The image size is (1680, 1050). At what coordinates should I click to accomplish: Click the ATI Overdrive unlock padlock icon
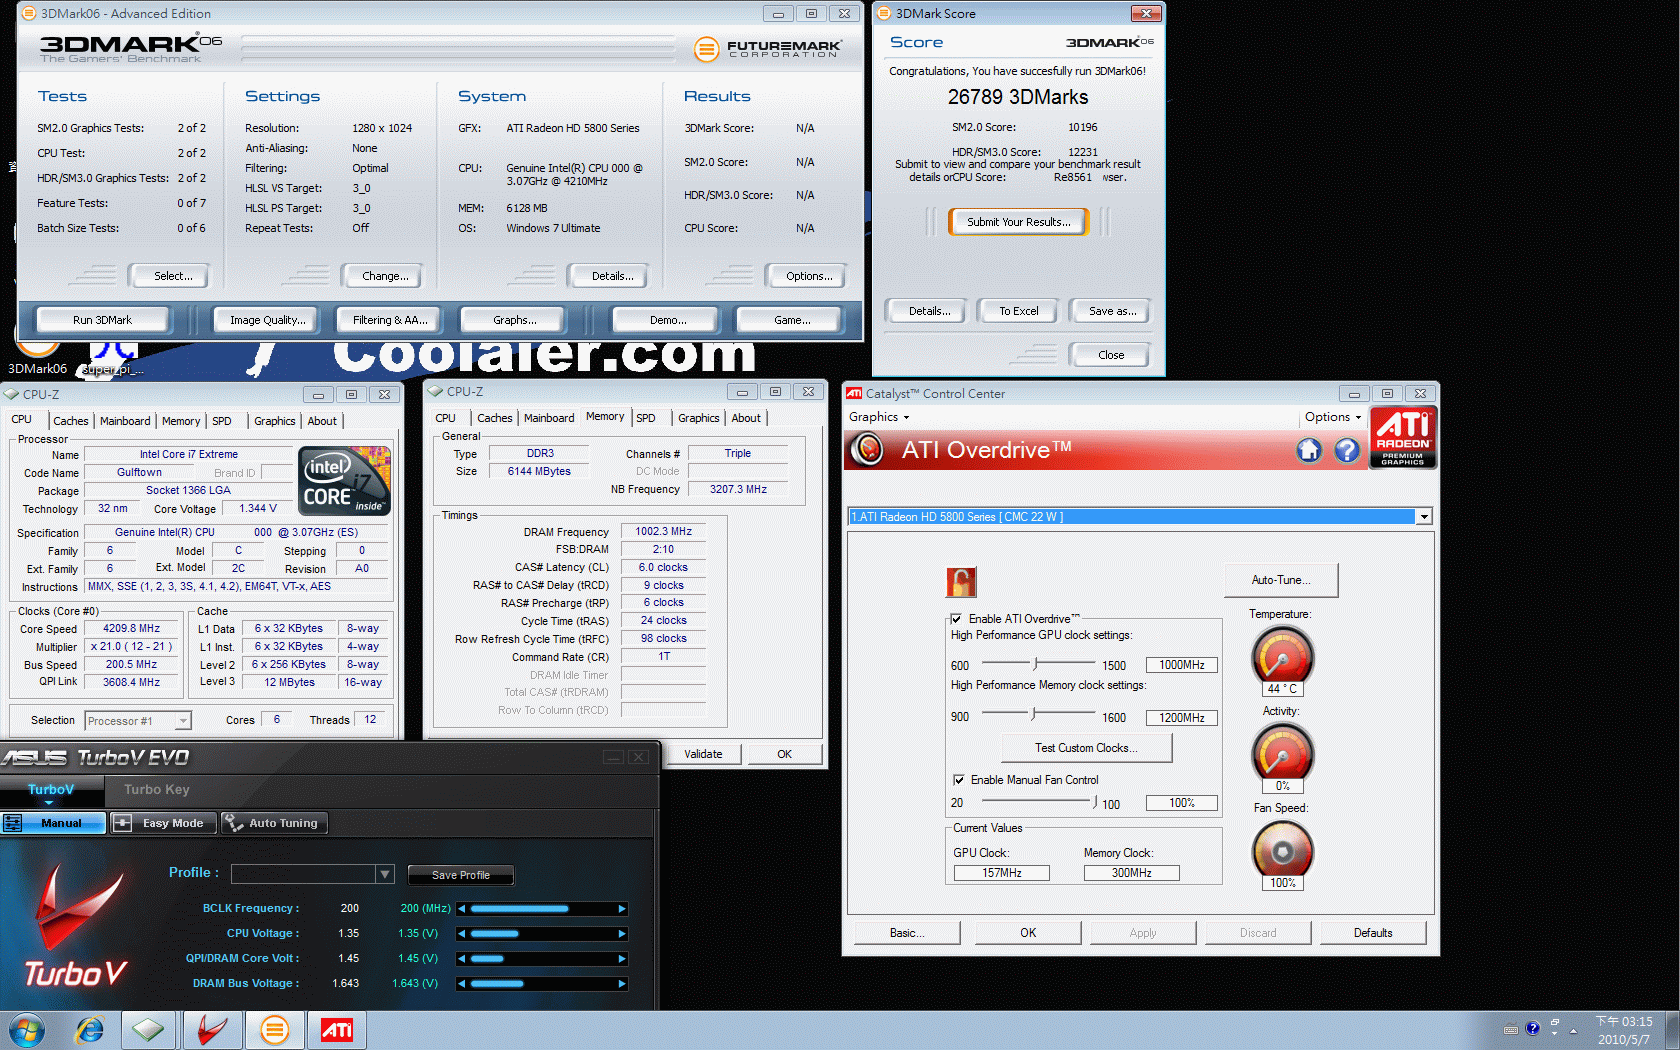(961, 582)
